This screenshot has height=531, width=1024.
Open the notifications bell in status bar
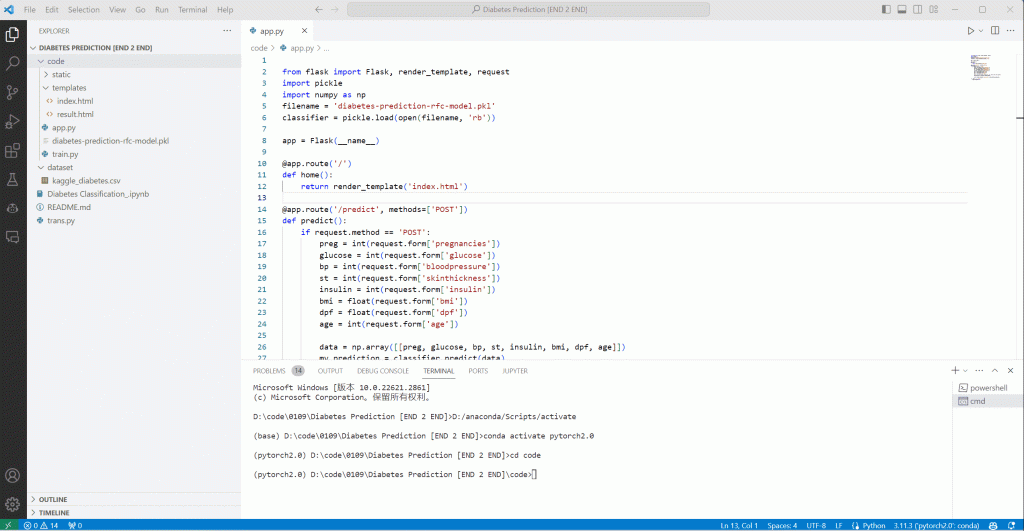point(1012,525)
